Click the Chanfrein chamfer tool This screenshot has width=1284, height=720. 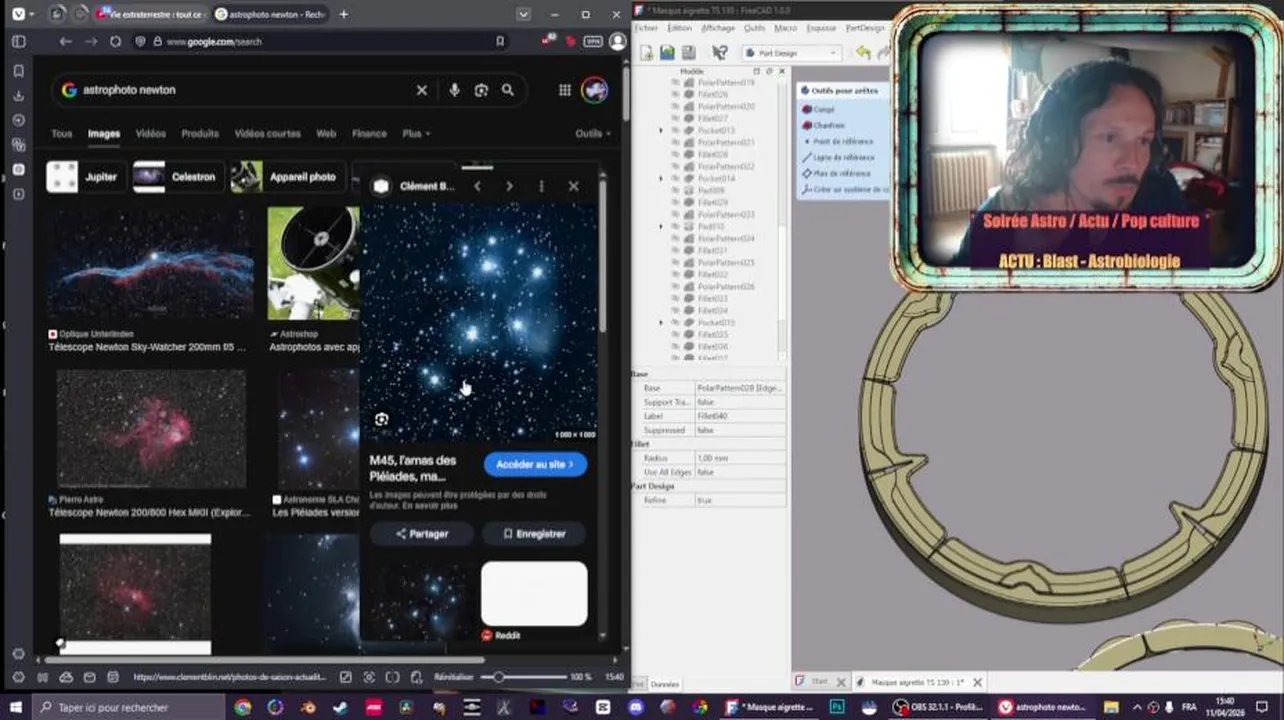click(x=823, y=125)
